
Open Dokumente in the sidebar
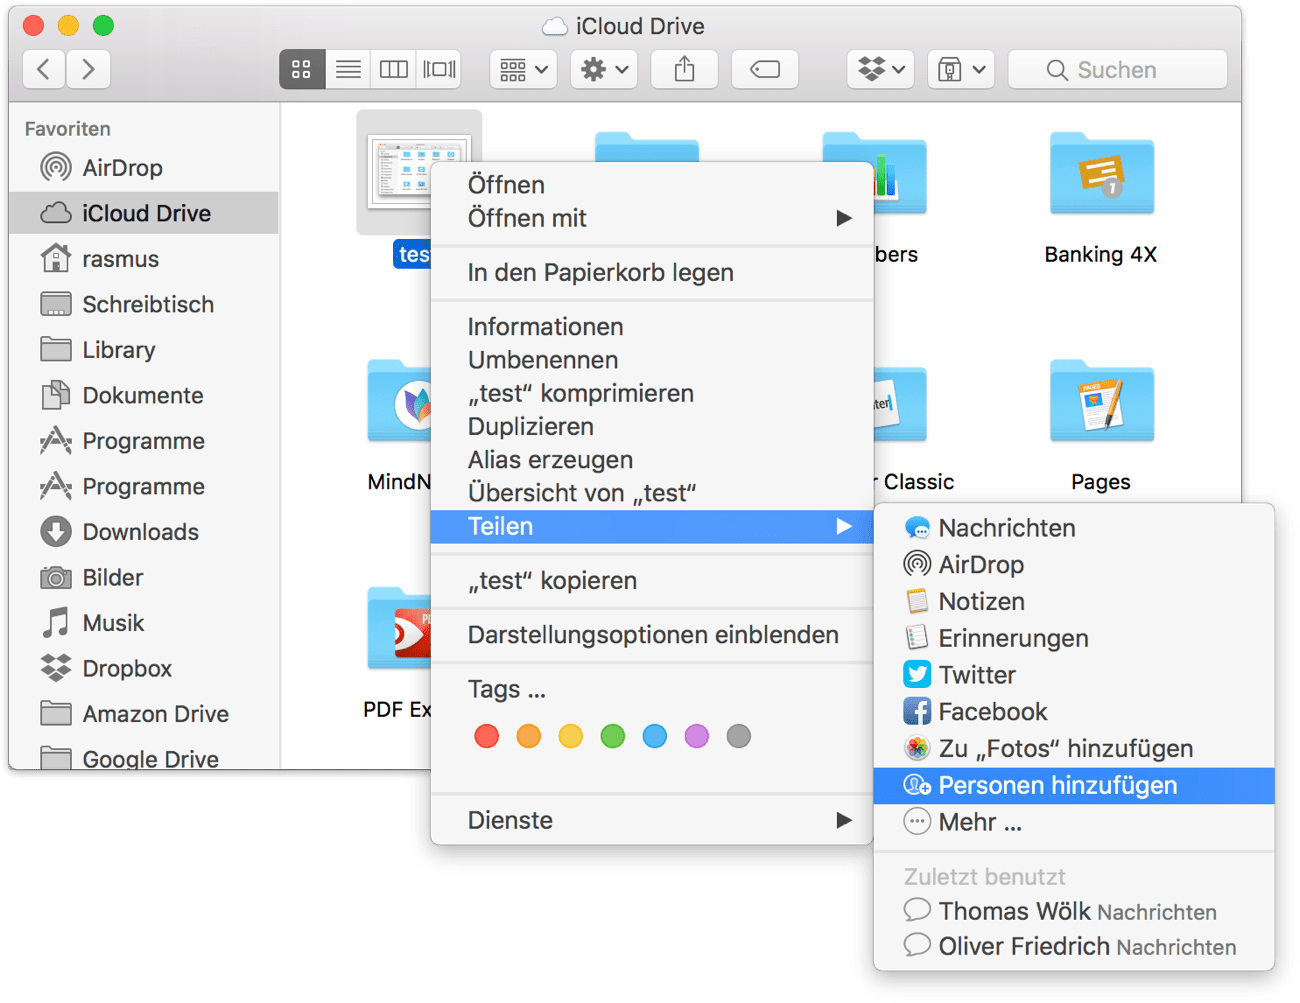[x=143, y=395]
